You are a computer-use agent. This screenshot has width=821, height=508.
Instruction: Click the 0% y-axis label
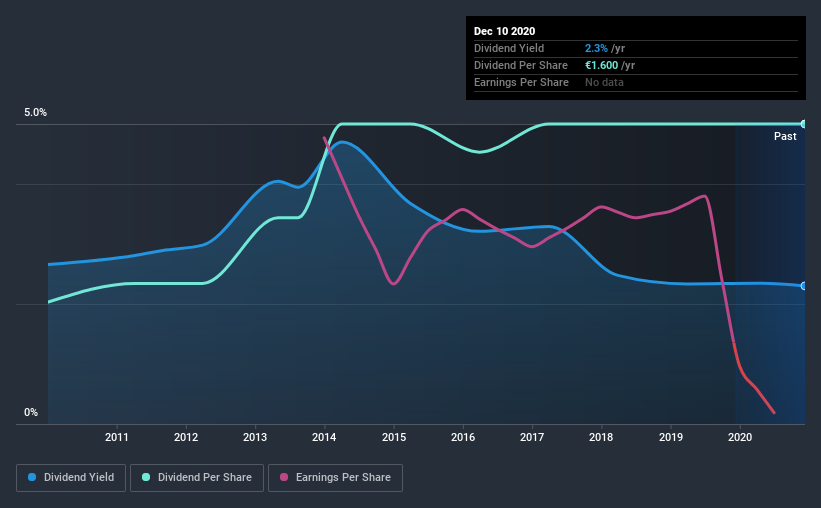coord(31,413)
